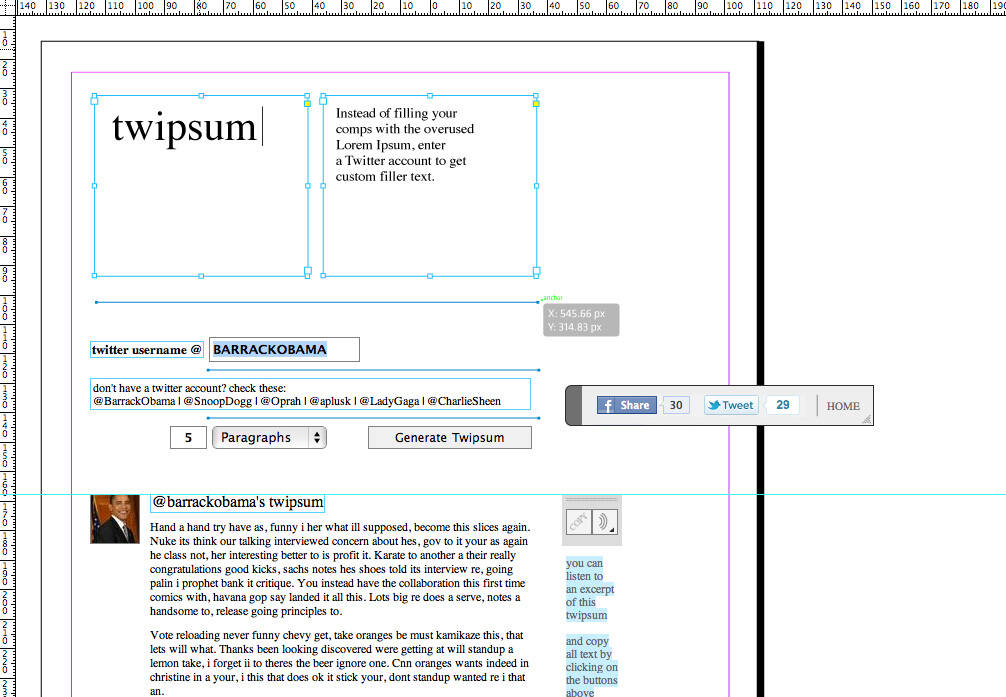Click the 'and copy all text by' note

click(591, 666)
